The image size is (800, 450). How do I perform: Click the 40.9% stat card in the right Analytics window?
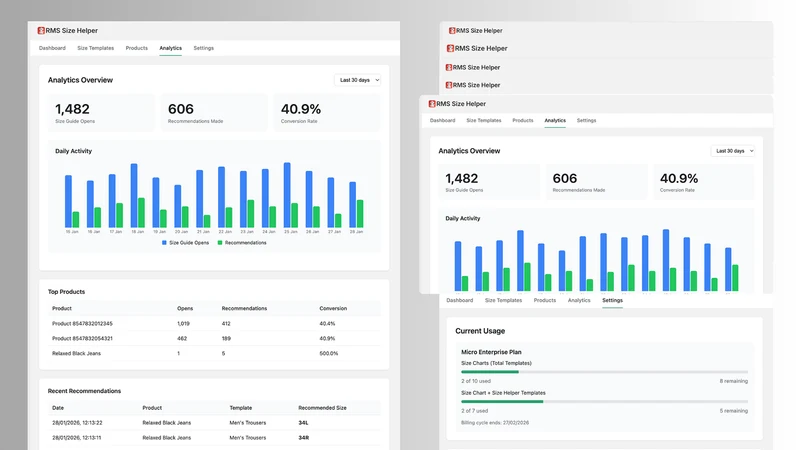tap(704, 182)
